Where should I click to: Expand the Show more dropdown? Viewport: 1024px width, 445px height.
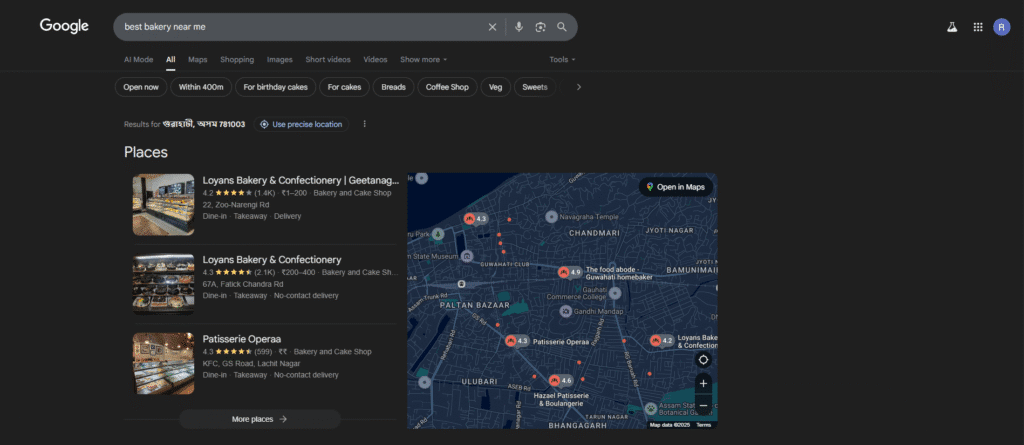click(x=423, y=60)
